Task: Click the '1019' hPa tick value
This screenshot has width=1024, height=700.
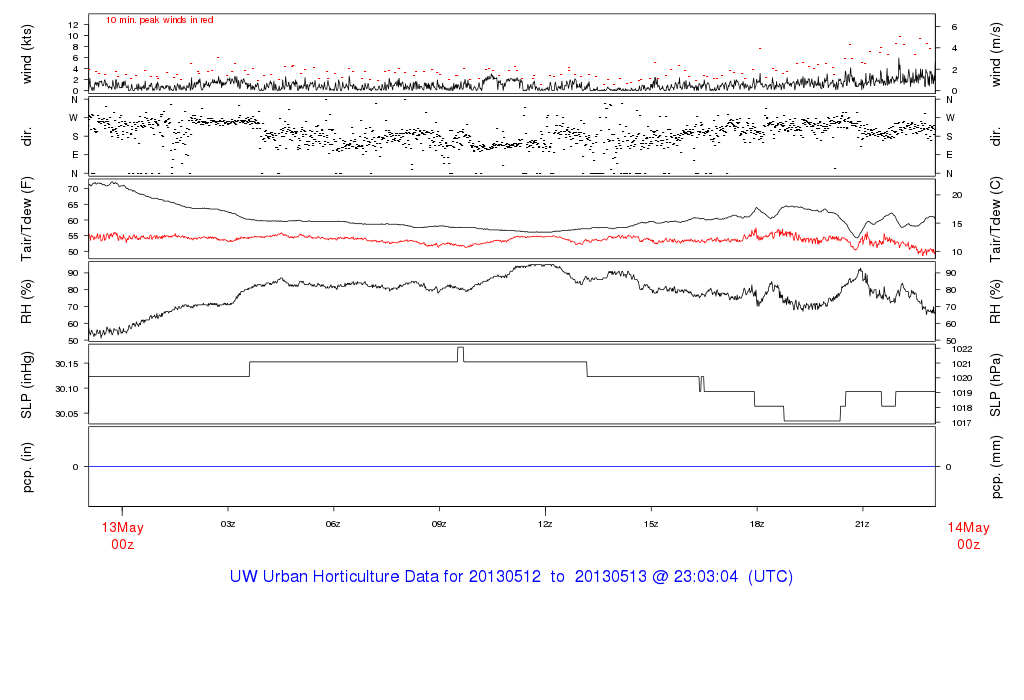Action: coord(963,393)
